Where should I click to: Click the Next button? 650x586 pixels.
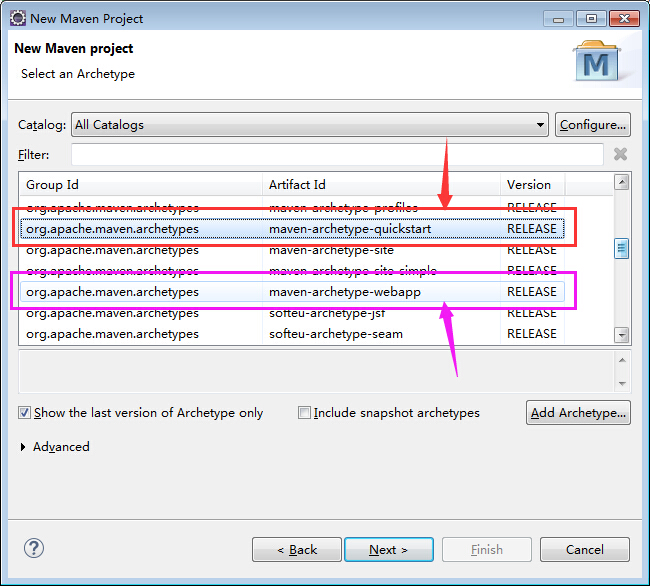(389, 550)
